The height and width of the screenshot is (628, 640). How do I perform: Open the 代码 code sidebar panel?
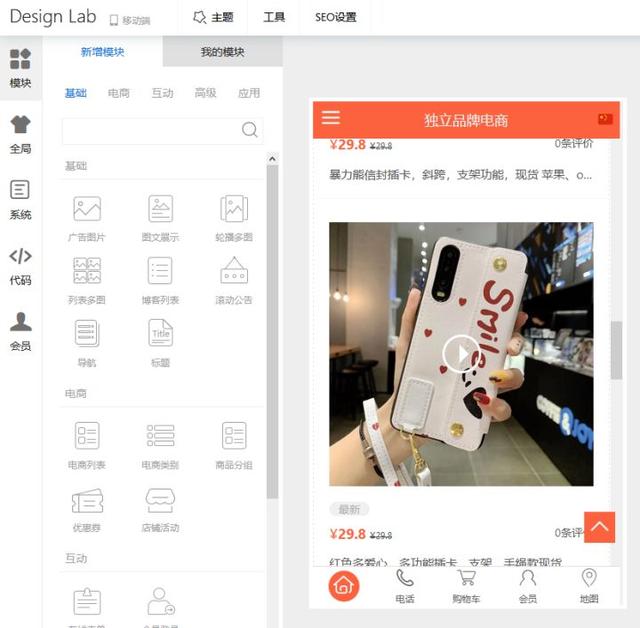[20, 266]
